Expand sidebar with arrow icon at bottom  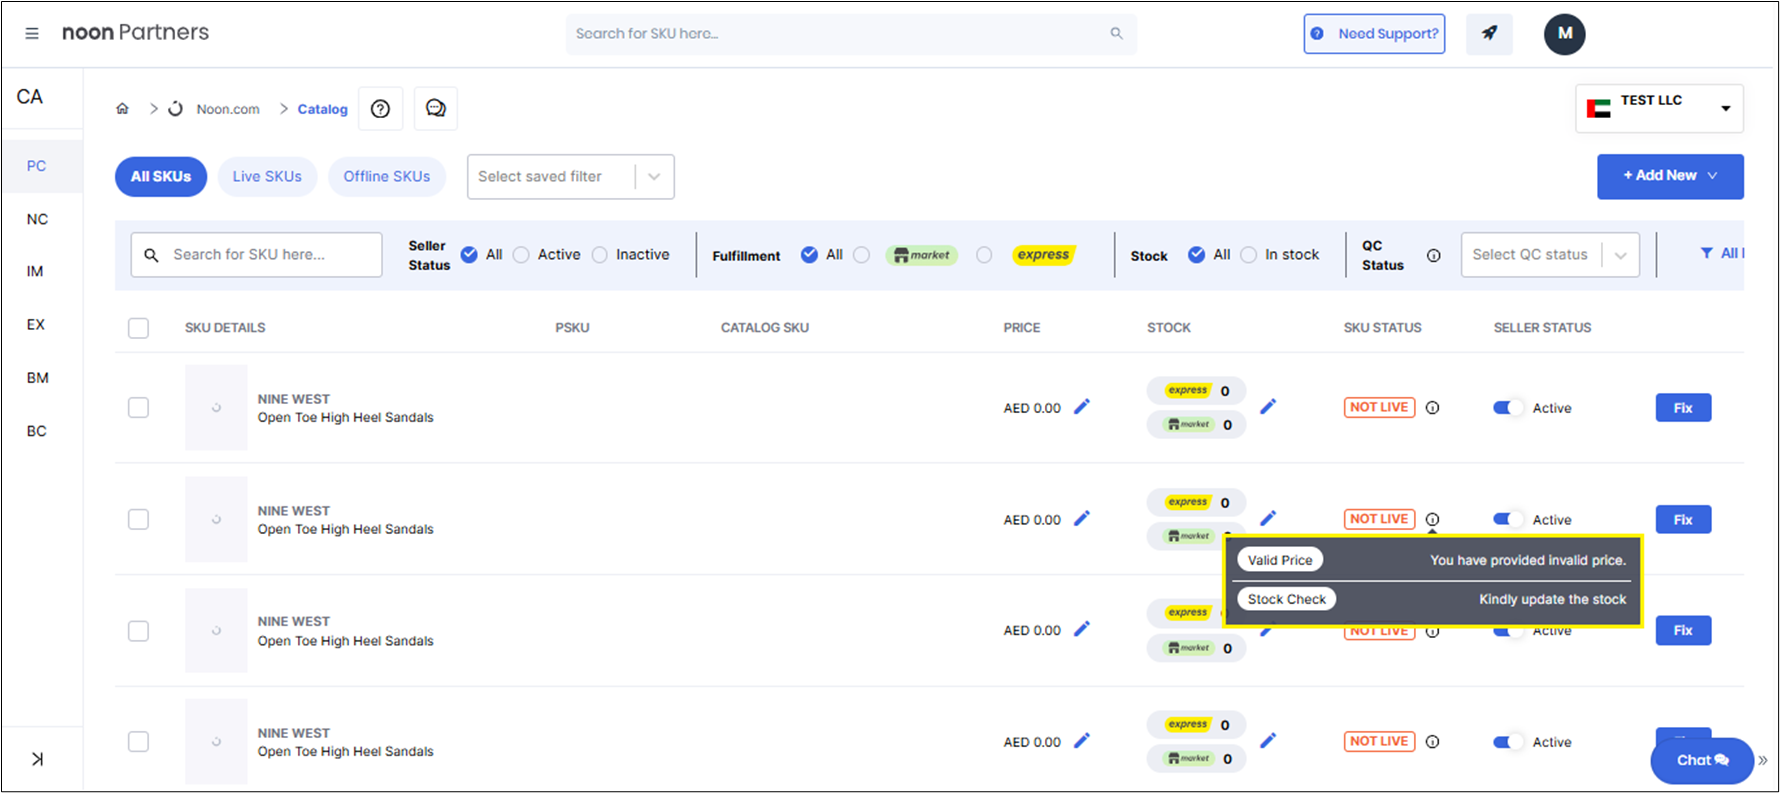37,759
